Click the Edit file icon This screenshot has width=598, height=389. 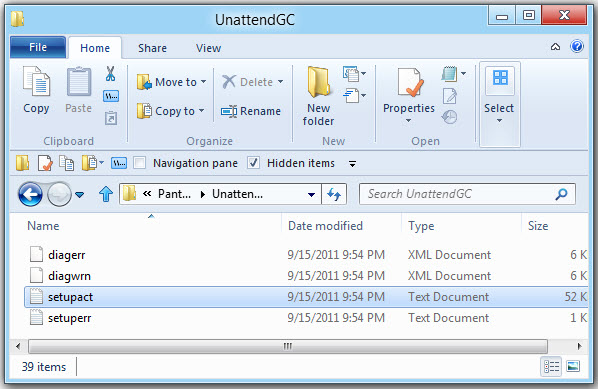point(450,96)
